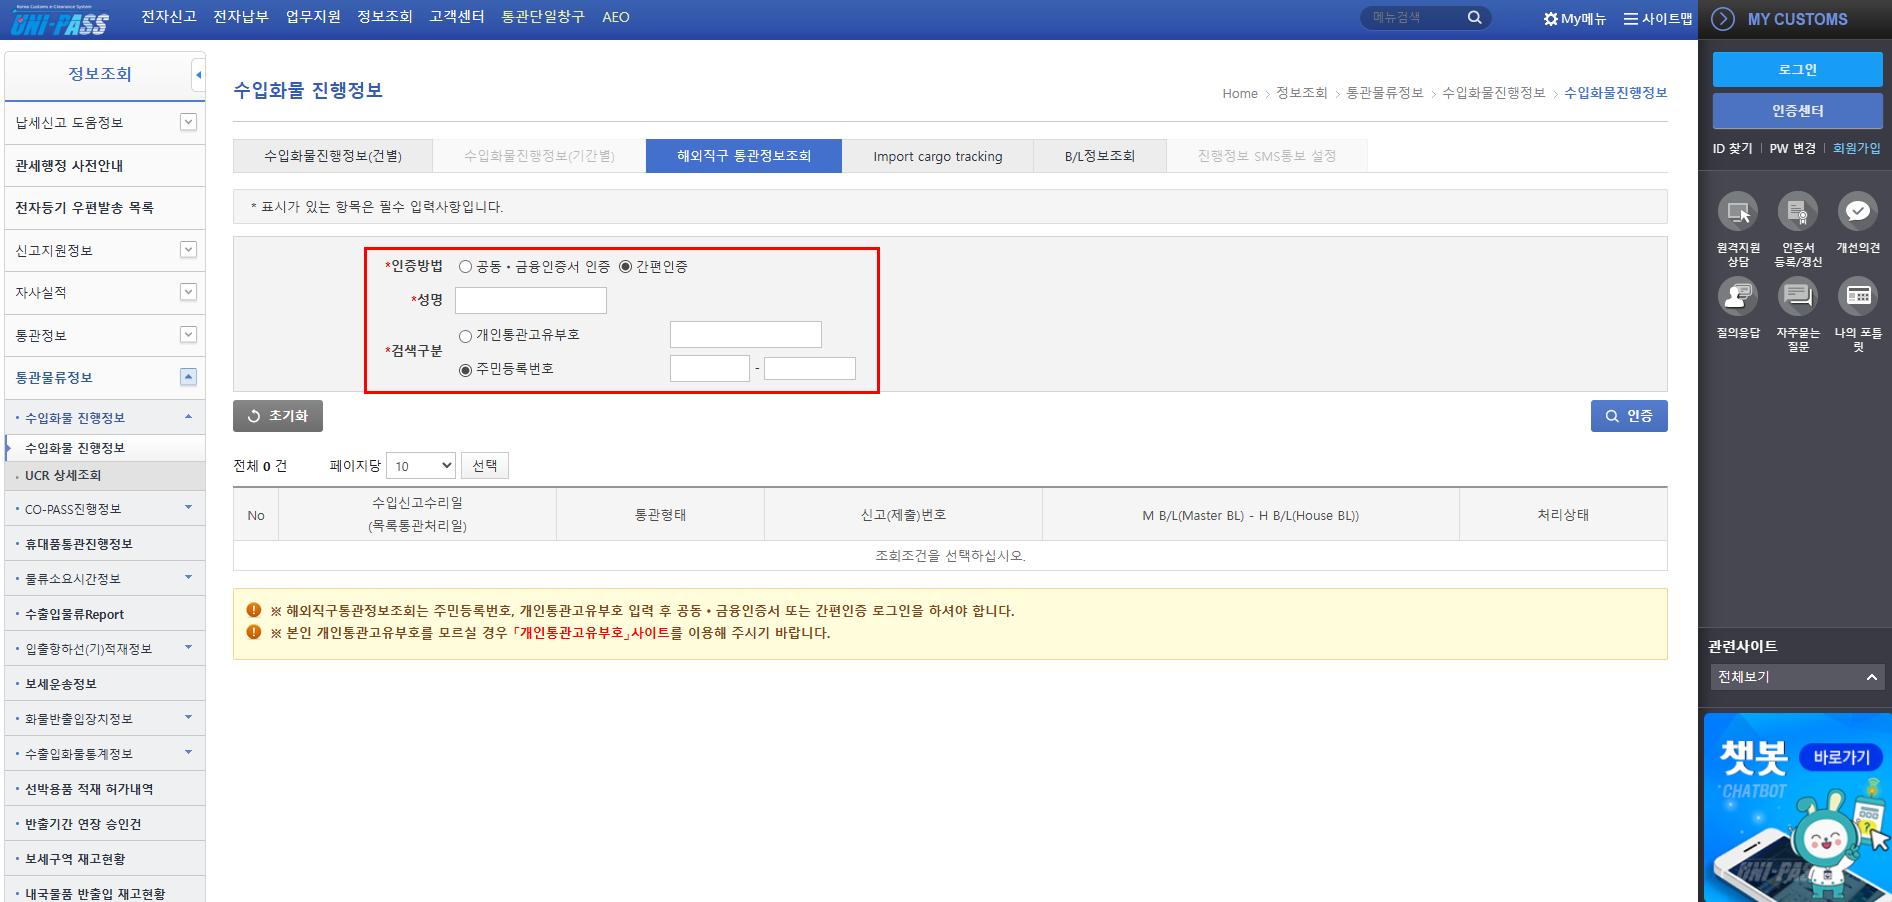
Task: Open 관련사이트 전체보기 dropdown
Action: [x=1797, y=677]
